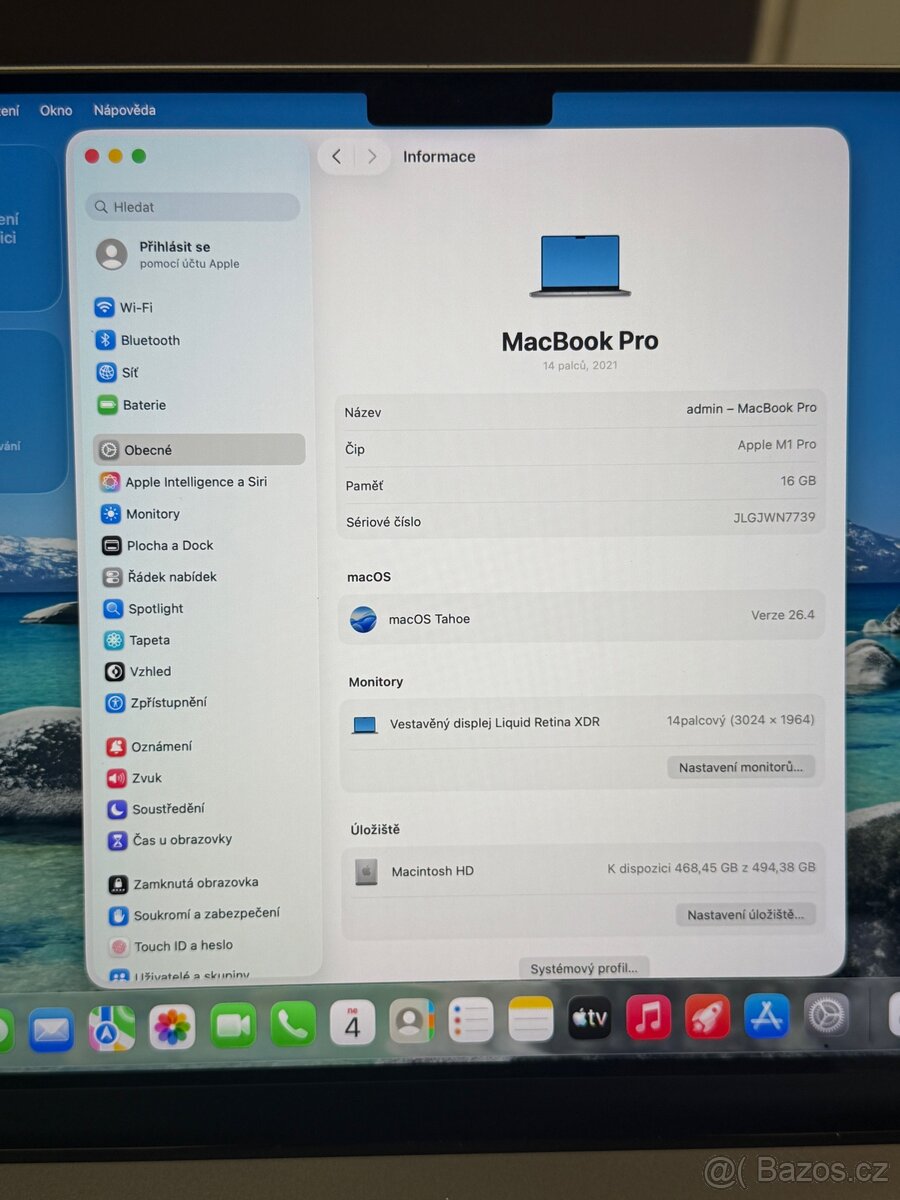Launch Apple TV from the Dock

(589, 1018)
